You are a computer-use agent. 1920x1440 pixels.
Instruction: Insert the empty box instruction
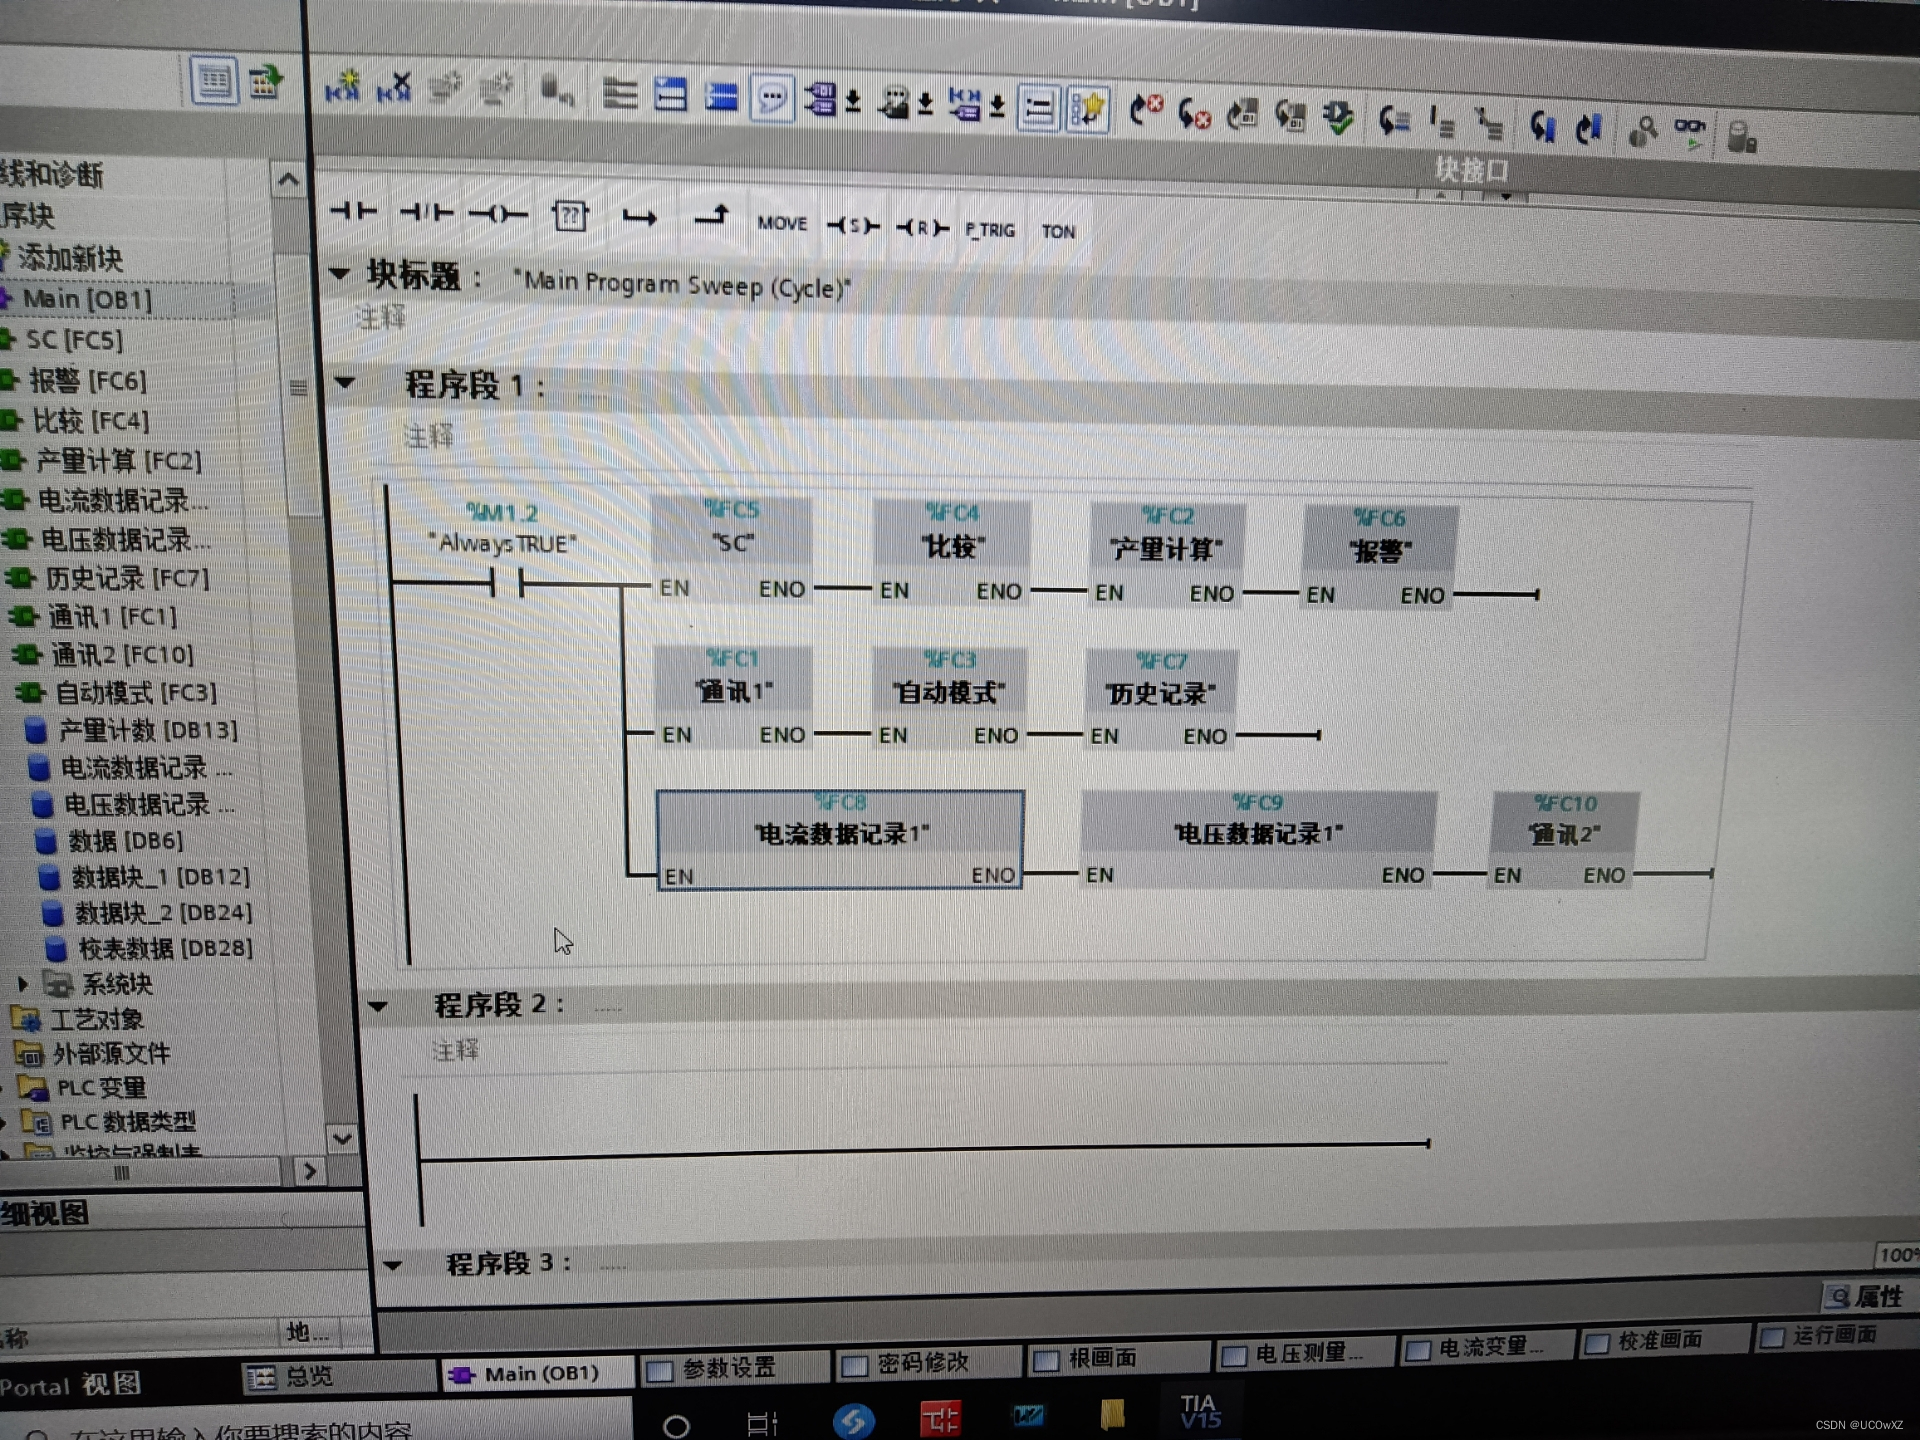[570, 216]
